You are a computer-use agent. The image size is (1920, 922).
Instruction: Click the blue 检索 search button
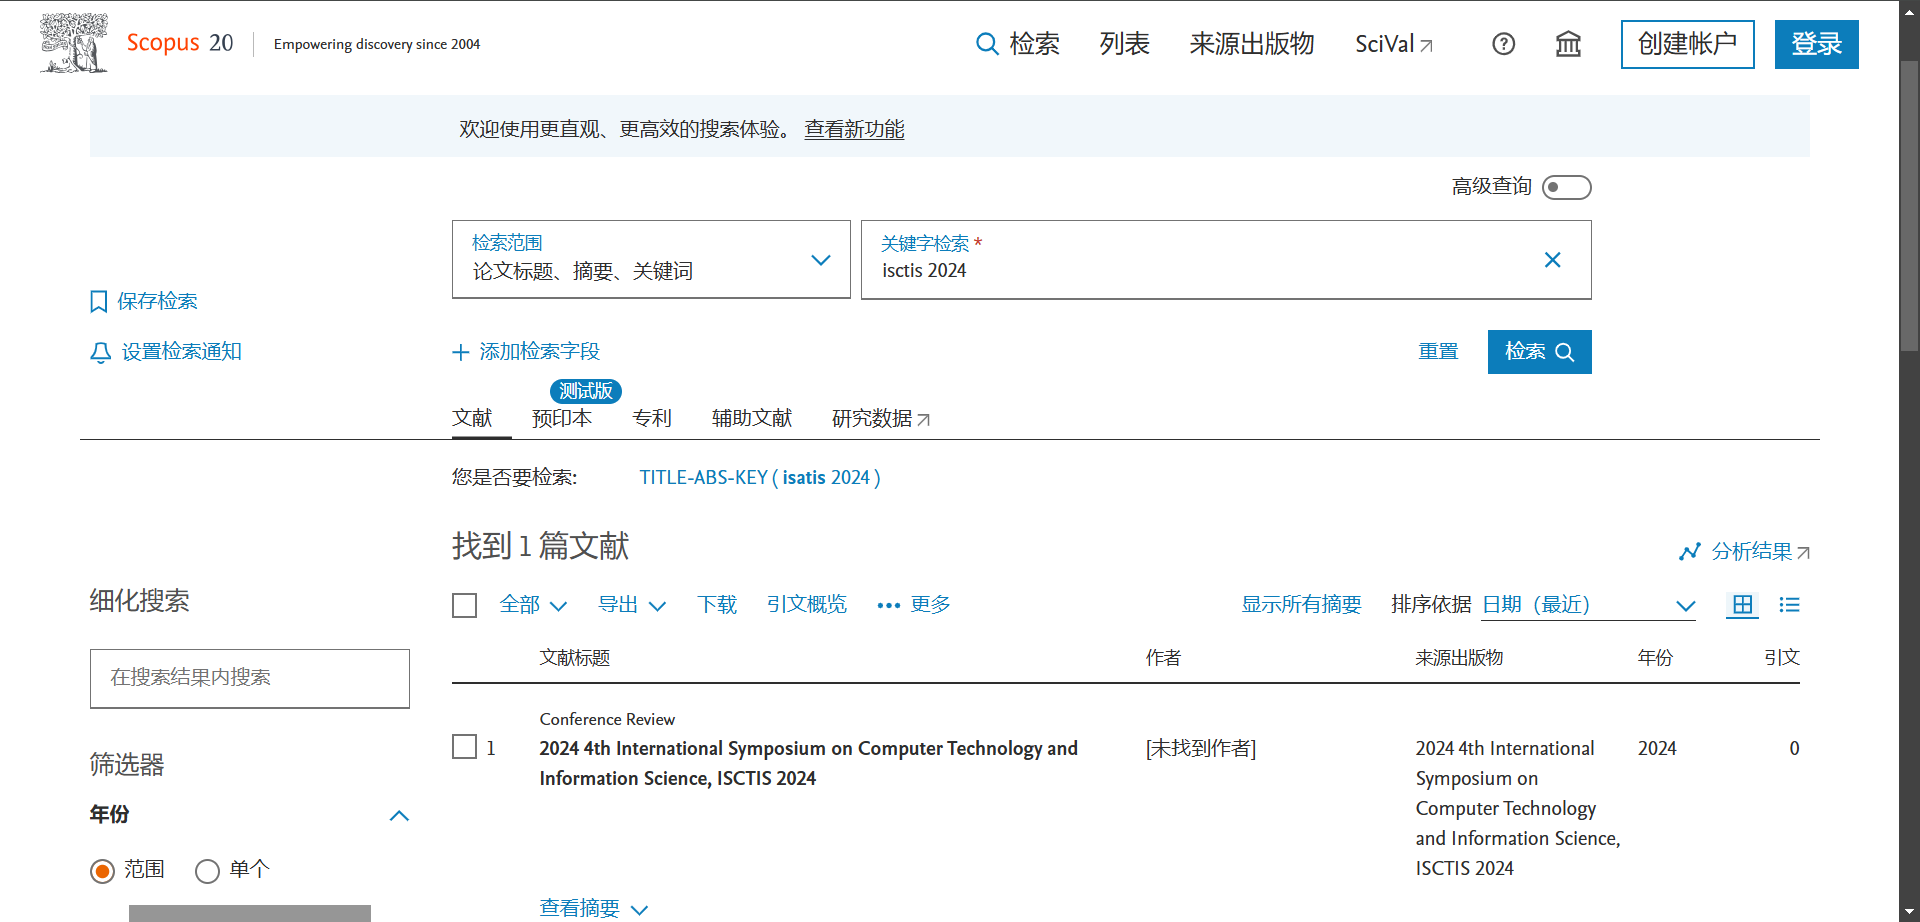(x=1539, y=352)
